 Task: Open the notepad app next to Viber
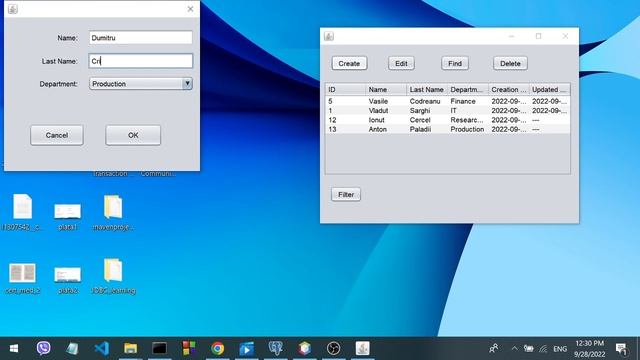click(72, 348)
